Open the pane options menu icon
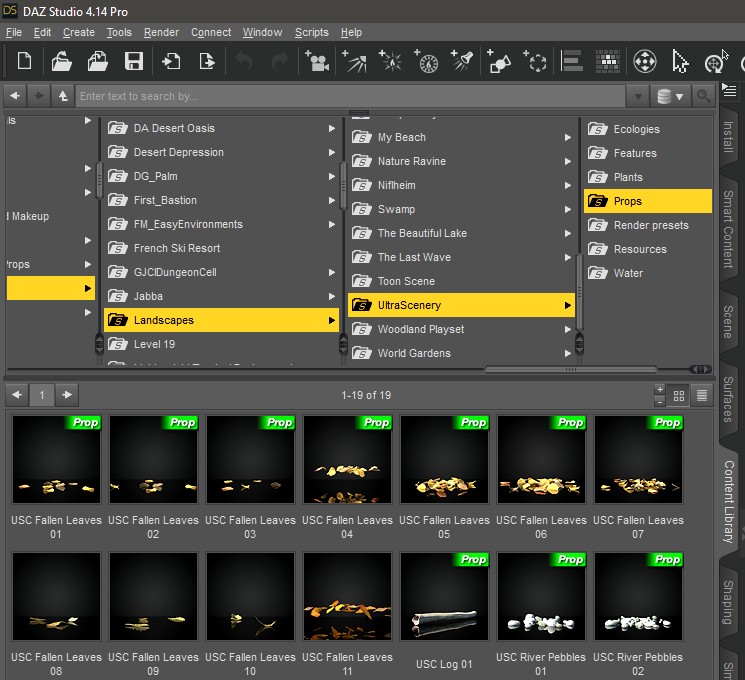The width and height of the screenshot is (745, 680). coord(729,90)
